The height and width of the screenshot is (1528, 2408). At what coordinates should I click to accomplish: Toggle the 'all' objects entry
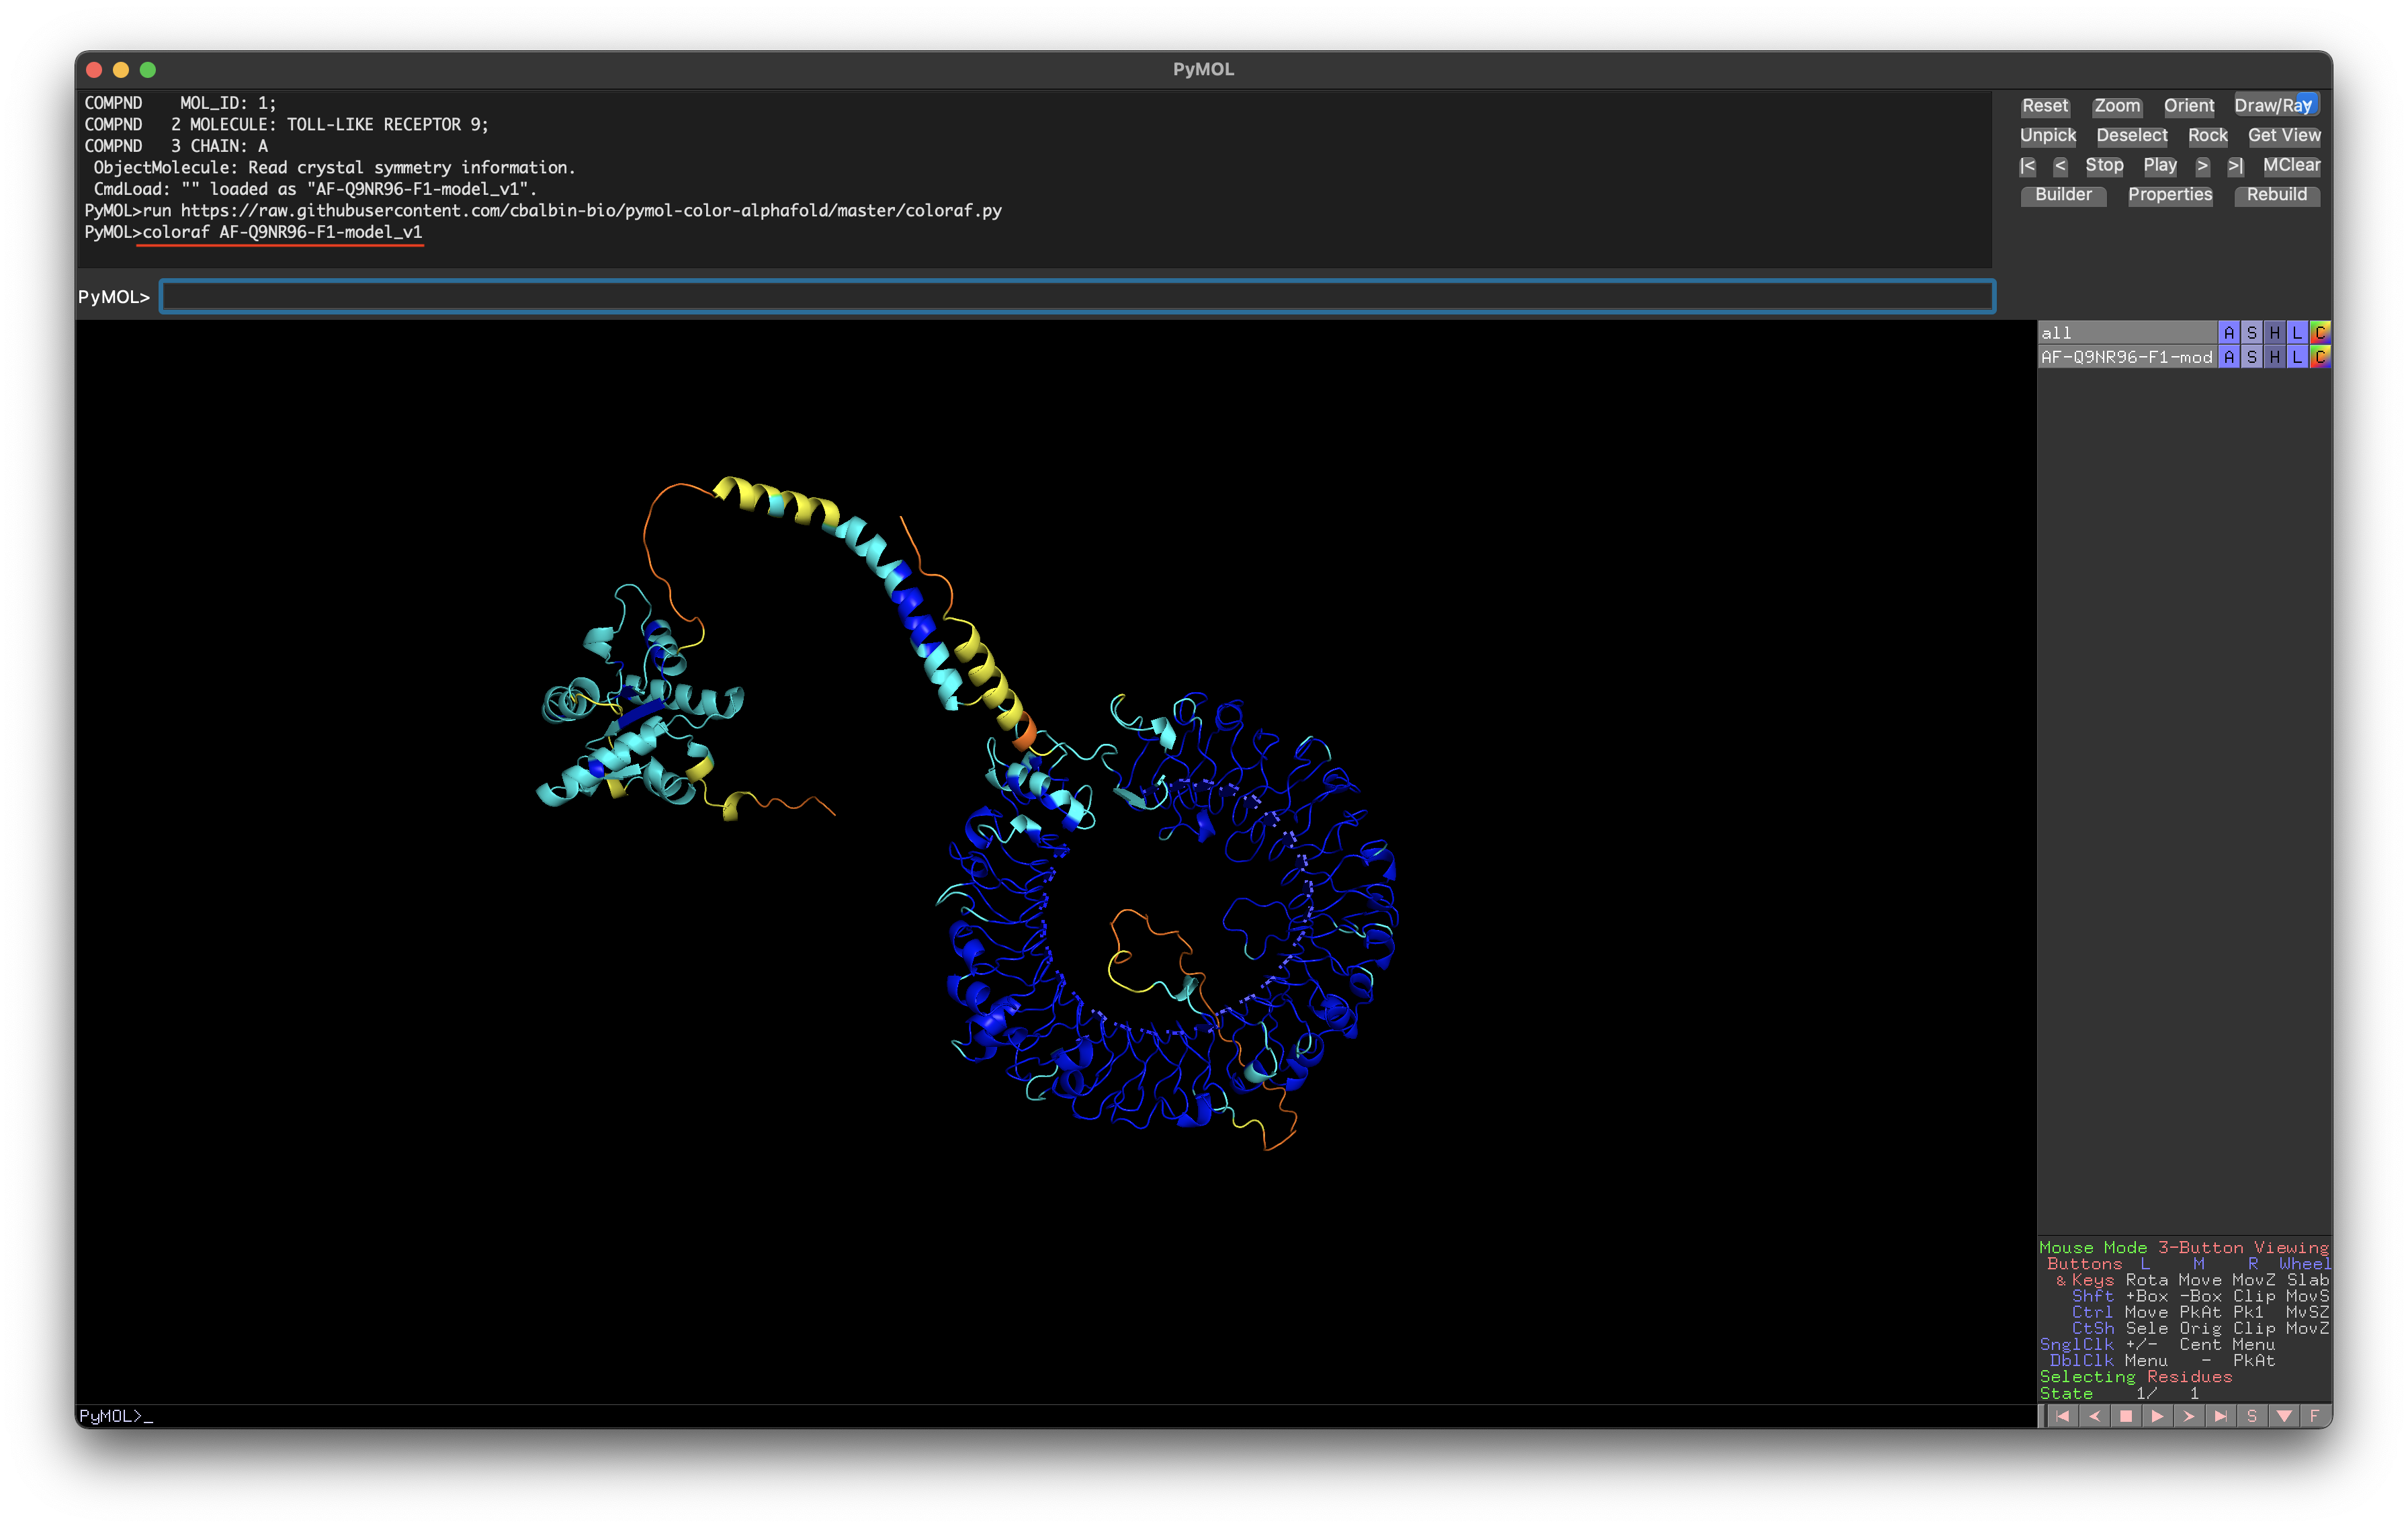click(2125, 333)
